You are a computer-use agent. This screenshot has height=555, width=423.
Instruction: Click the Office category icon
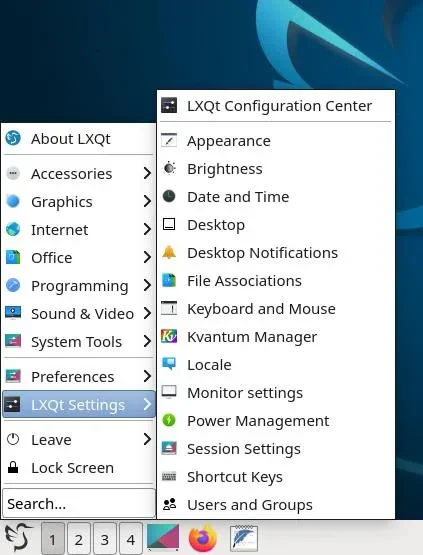point(13,257)
